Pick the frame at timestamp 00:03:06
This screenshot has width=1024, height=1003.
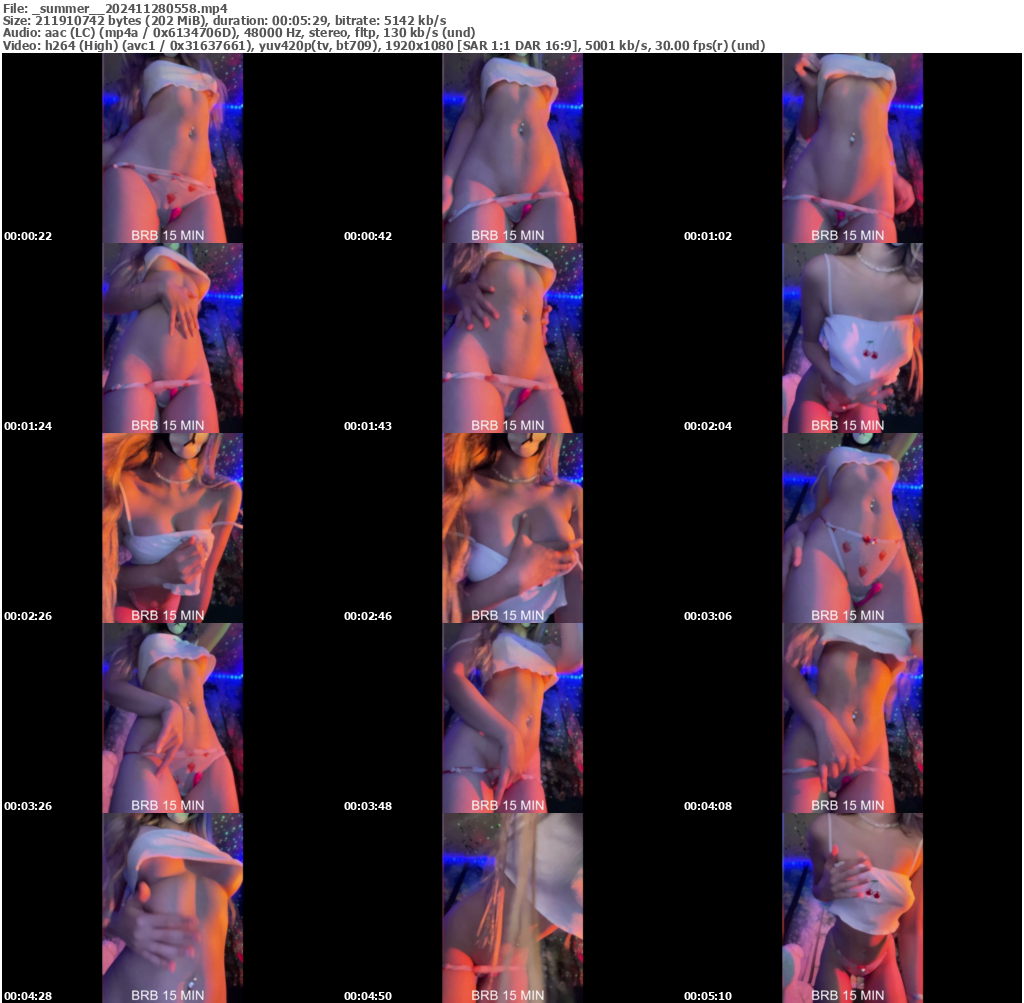[852, 528]
